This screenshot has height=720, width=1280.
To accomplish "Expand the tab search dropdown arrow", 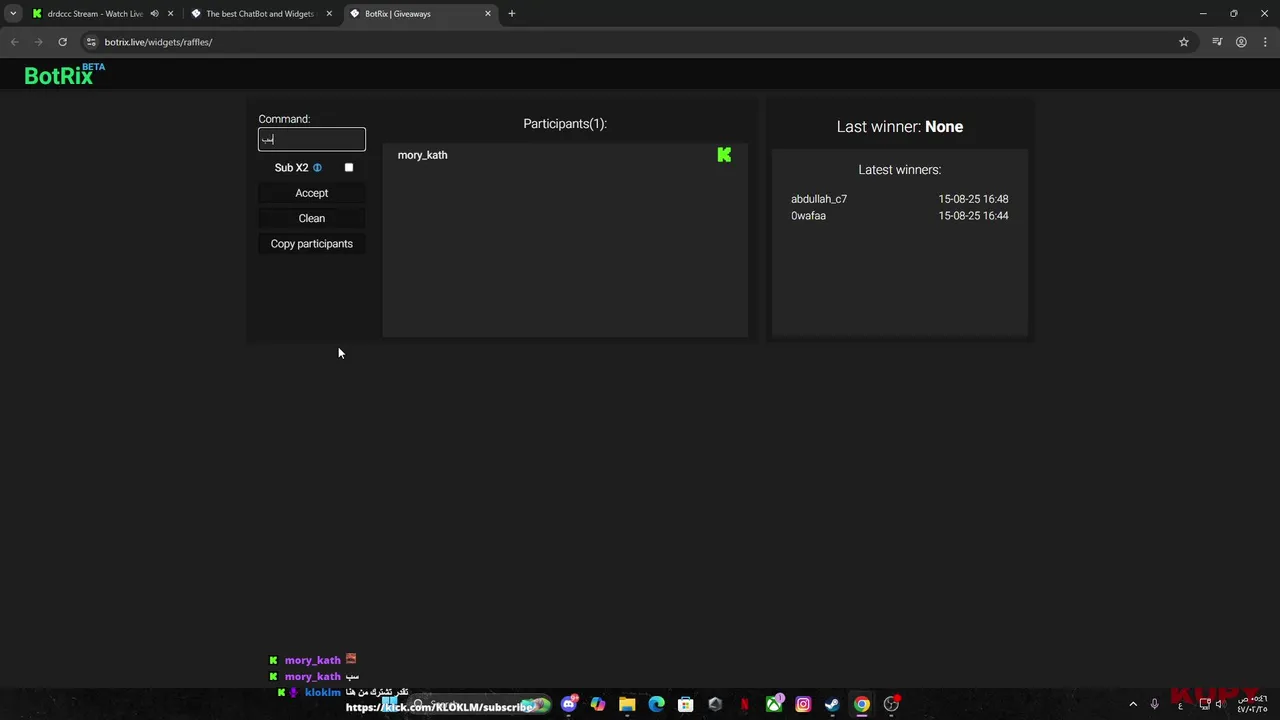I will [13, 14].
